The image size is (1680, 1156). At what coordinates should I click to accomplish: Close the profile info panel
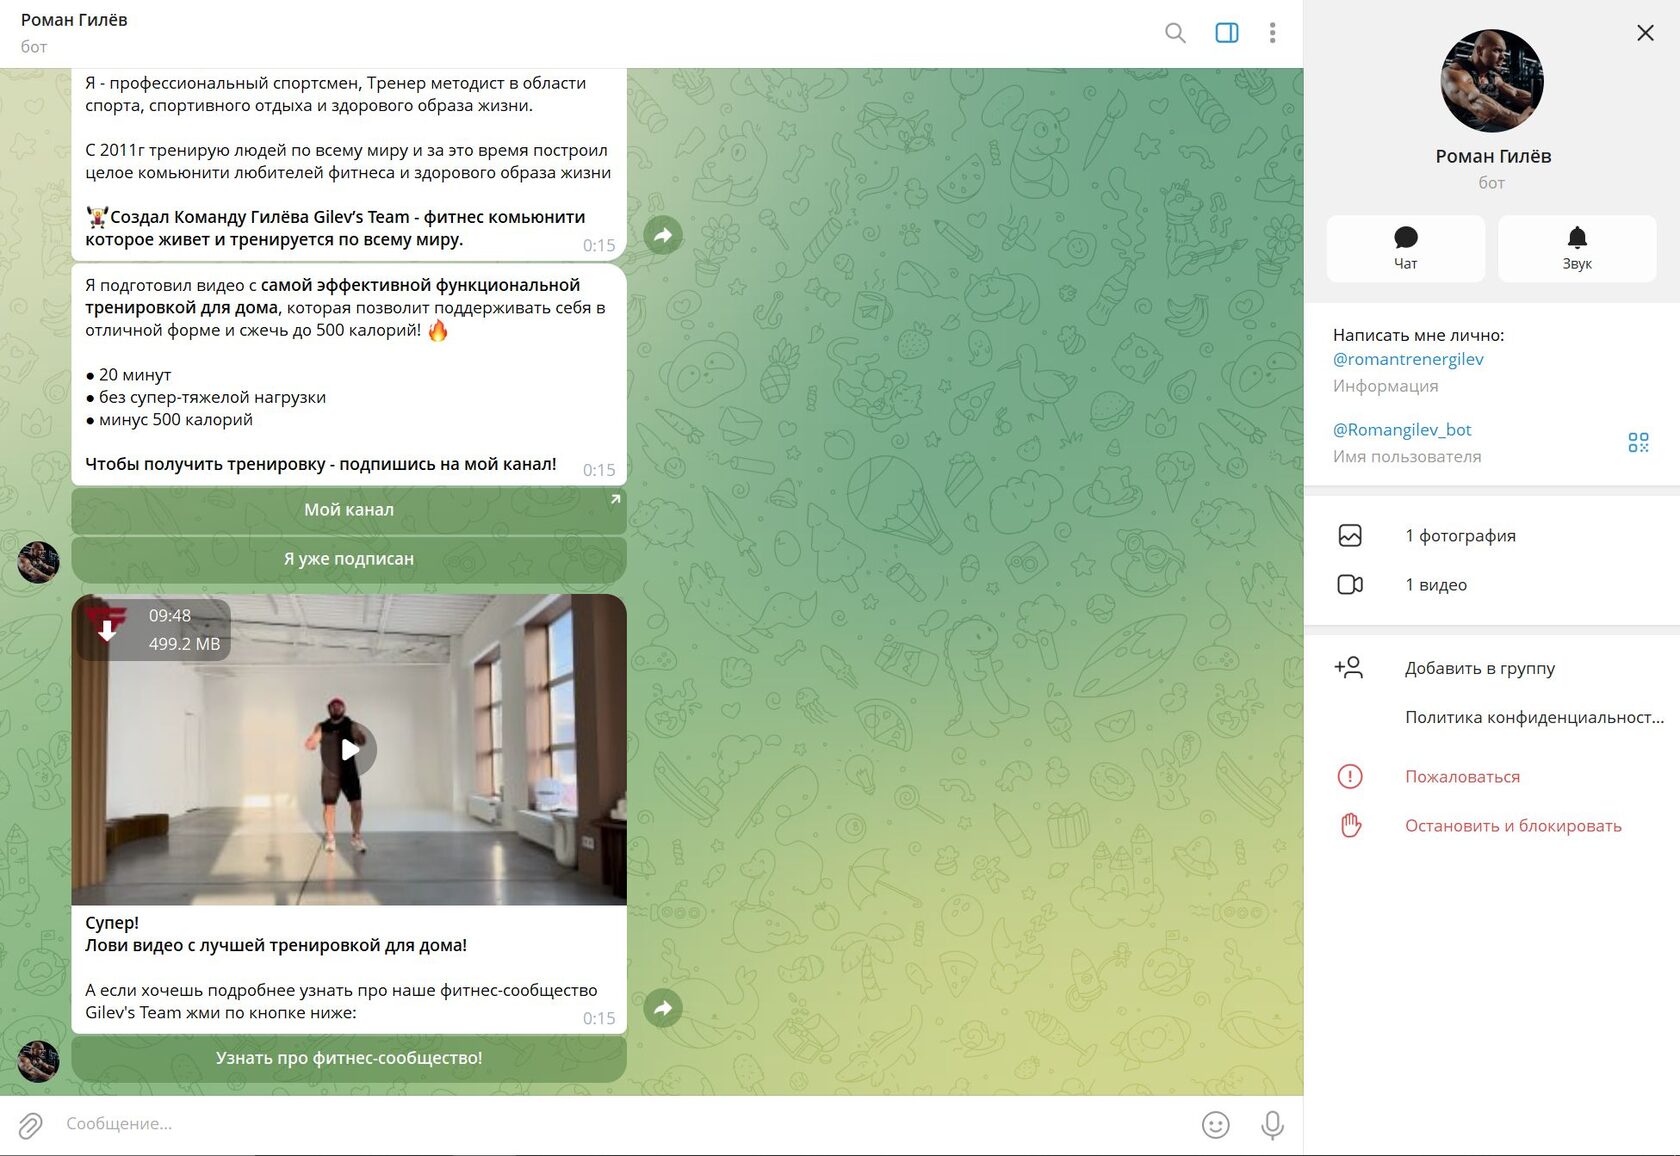tap(1645, 33)
